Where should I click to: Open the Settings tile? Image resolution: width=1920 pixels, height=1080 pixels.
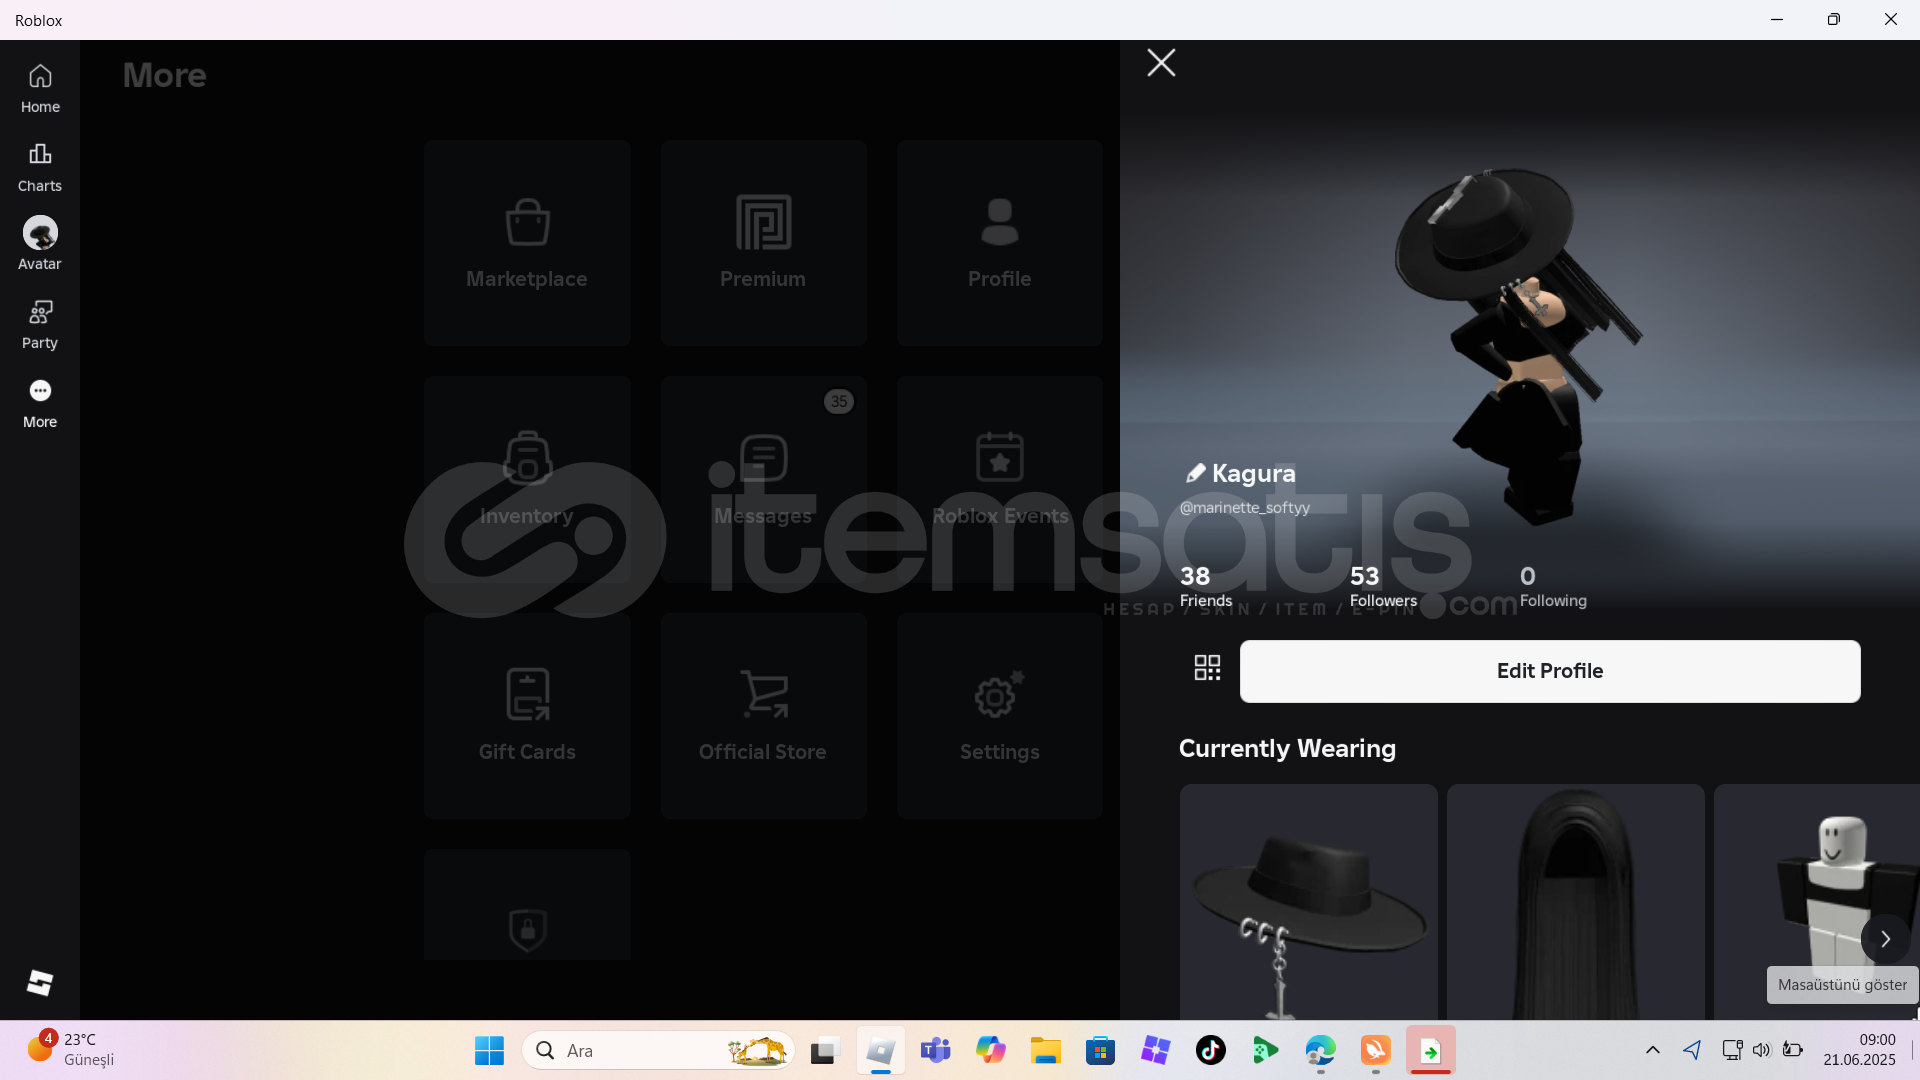(x=999, y=716)
